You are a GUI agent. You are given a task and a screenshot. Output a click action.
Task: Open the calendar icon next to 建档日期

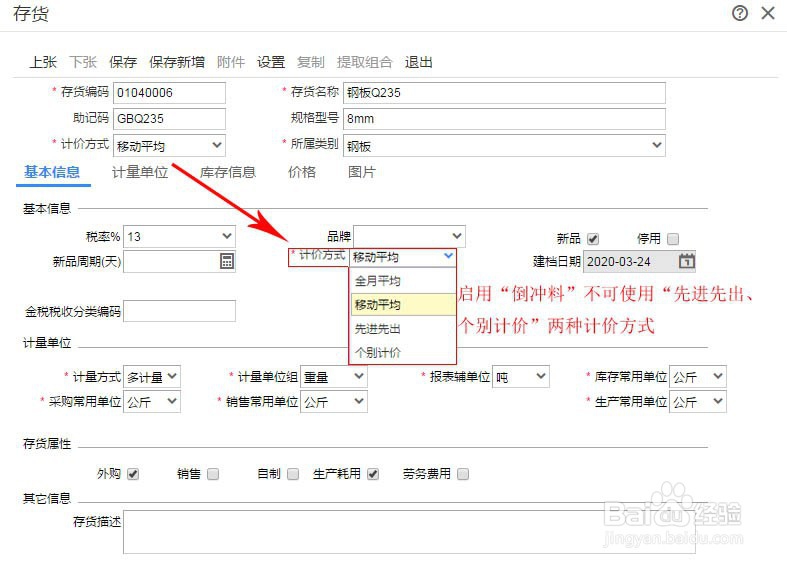[687, 261]
